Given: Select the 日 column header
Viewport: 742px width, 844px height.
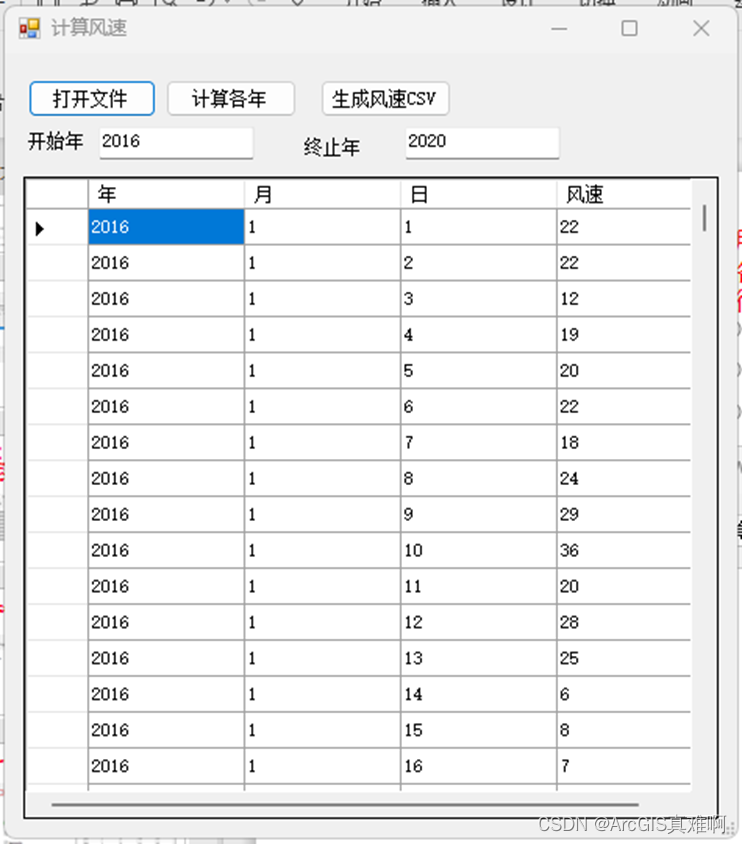Looking at the screenshot, I should pos(478,194).
